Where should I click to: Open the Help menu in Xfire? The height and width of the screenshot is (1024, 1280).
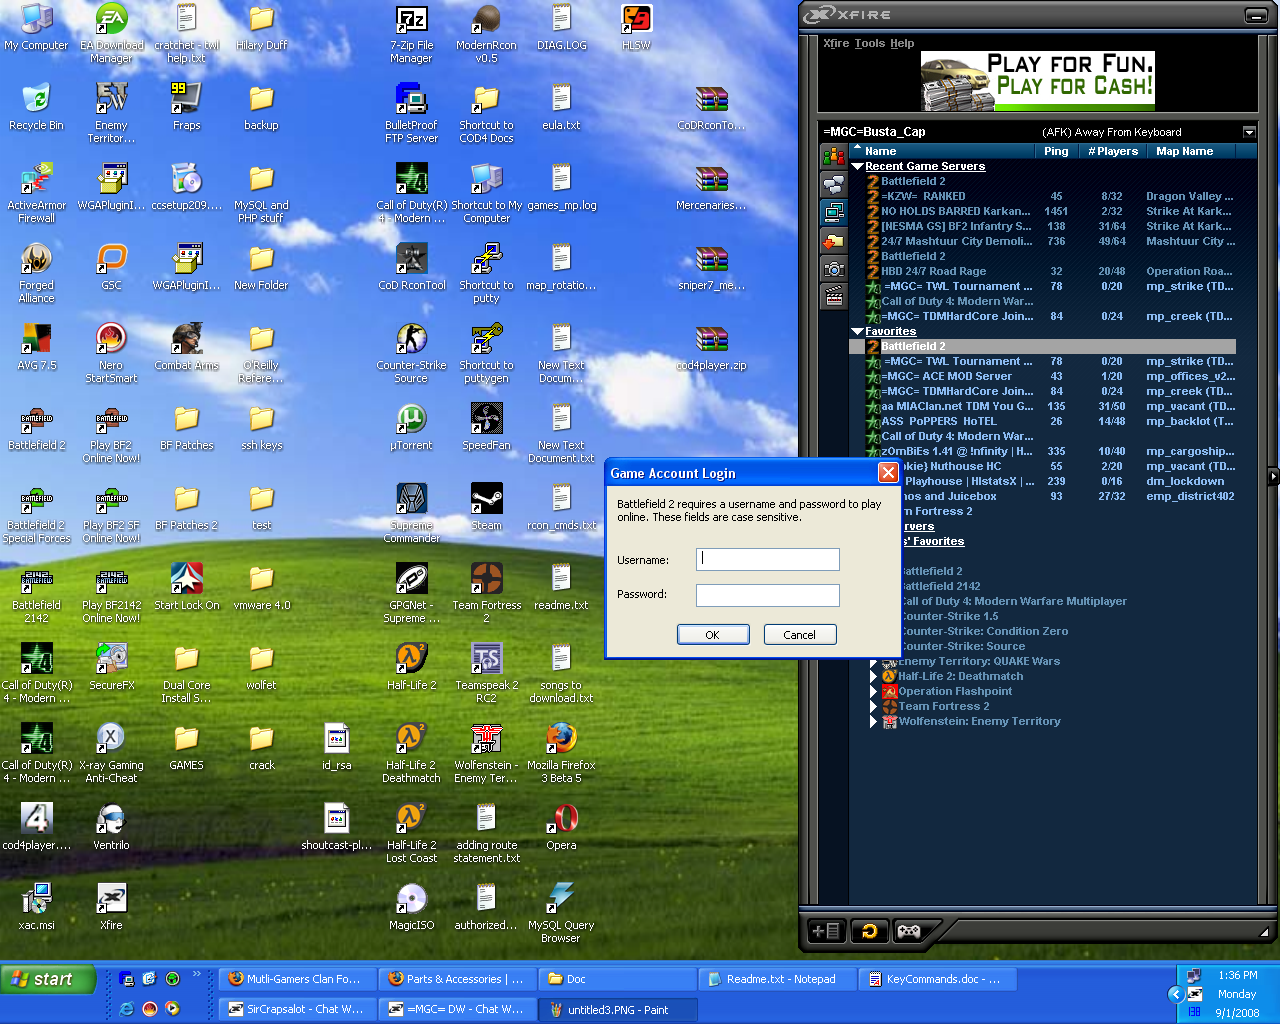point(902,43)
